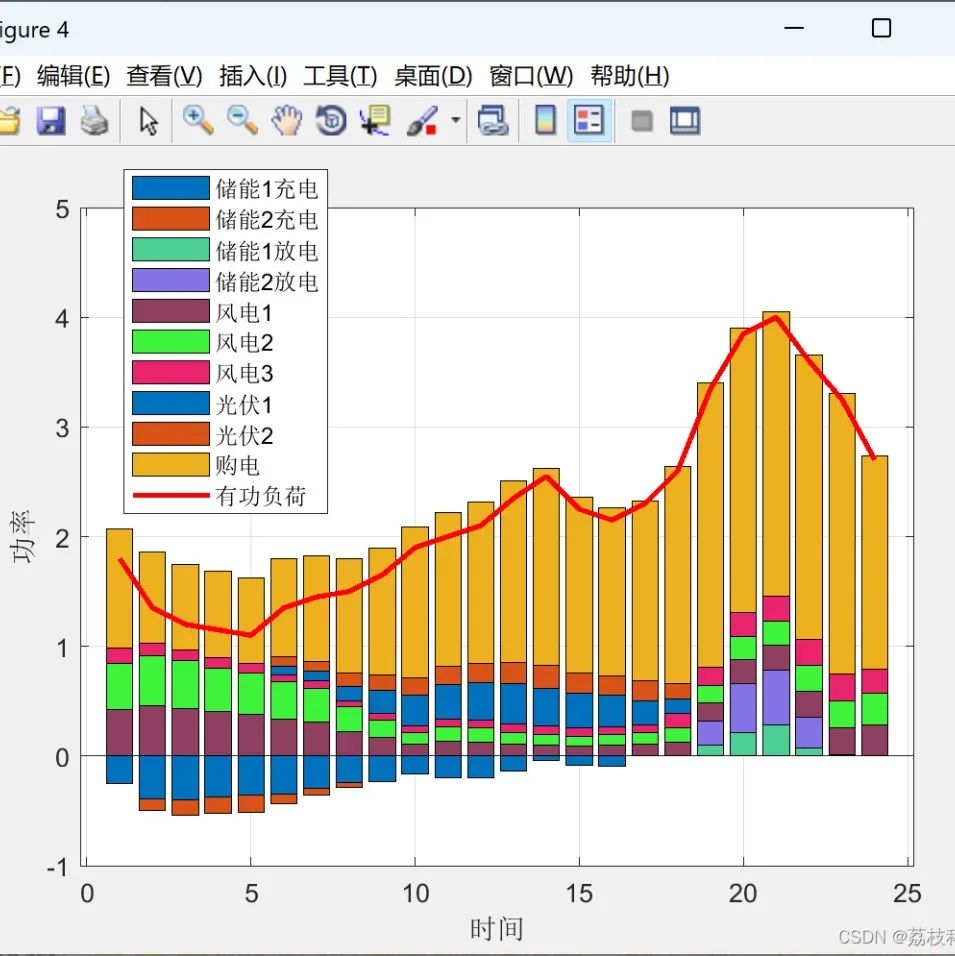The image size is (955, 956).
Task: Select the 储能1充电 legend label
Action: click(x=266, y=188)
